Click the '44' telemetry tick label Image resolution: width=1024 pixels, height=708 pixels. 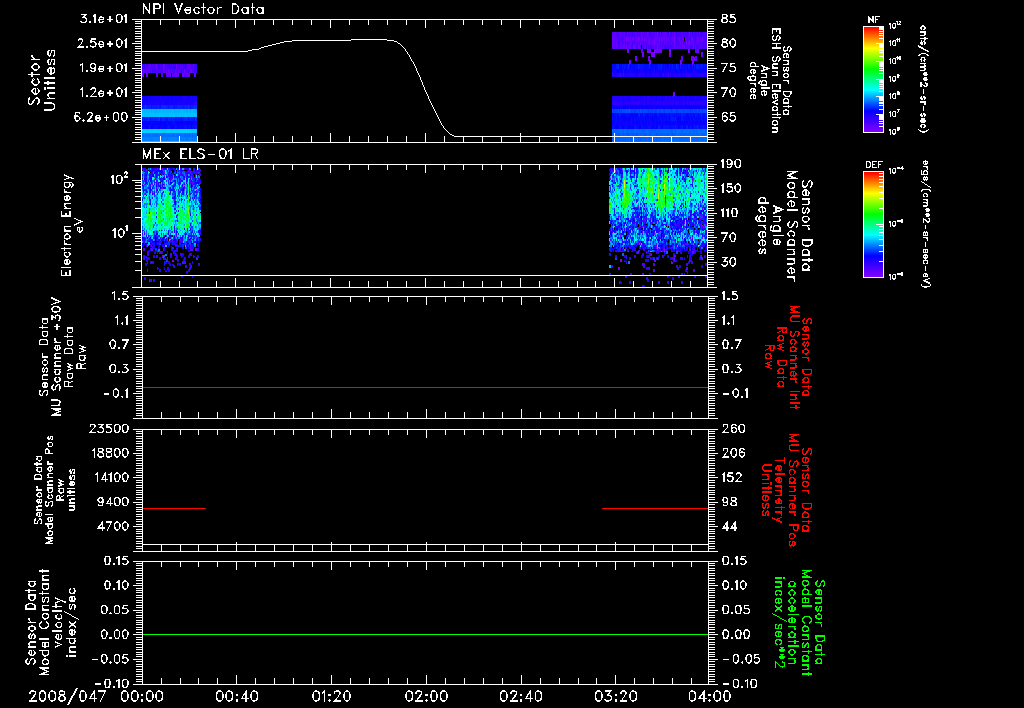click(729, 526)
